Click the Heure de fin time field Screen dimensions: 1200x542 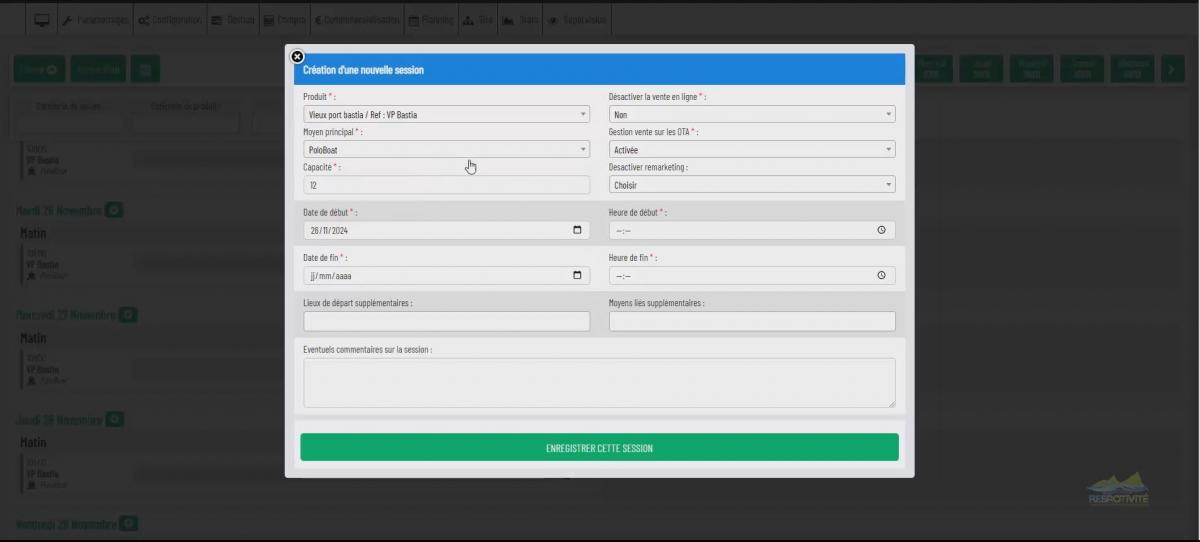752,275
